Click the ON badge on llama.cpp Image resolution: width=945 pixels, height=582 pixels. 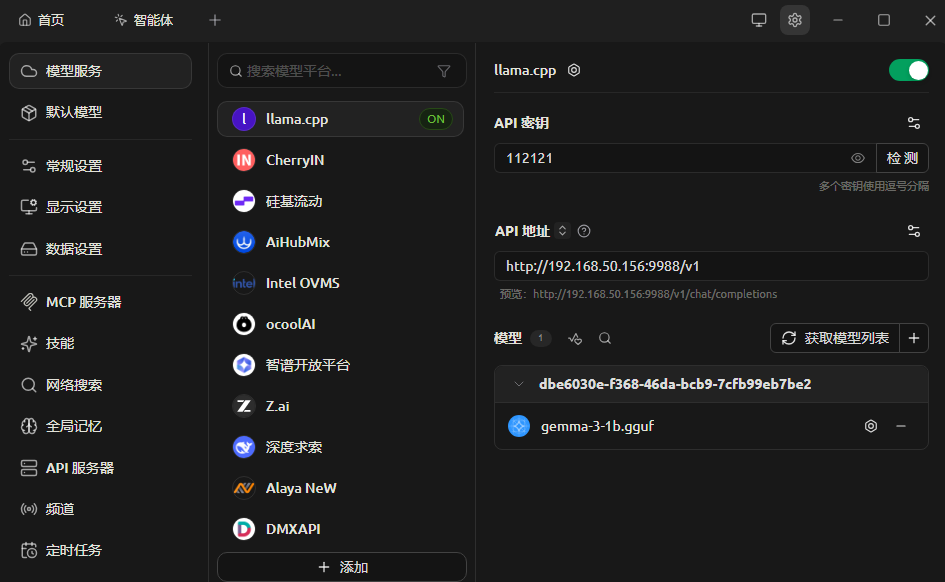point(436,119)
